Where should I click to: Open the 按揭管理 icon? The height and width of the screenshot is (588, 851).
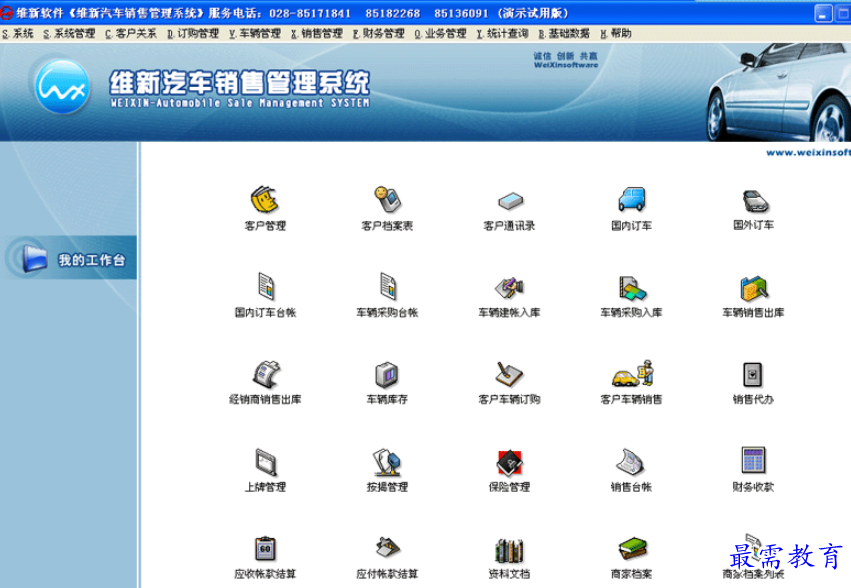point(387,462)
